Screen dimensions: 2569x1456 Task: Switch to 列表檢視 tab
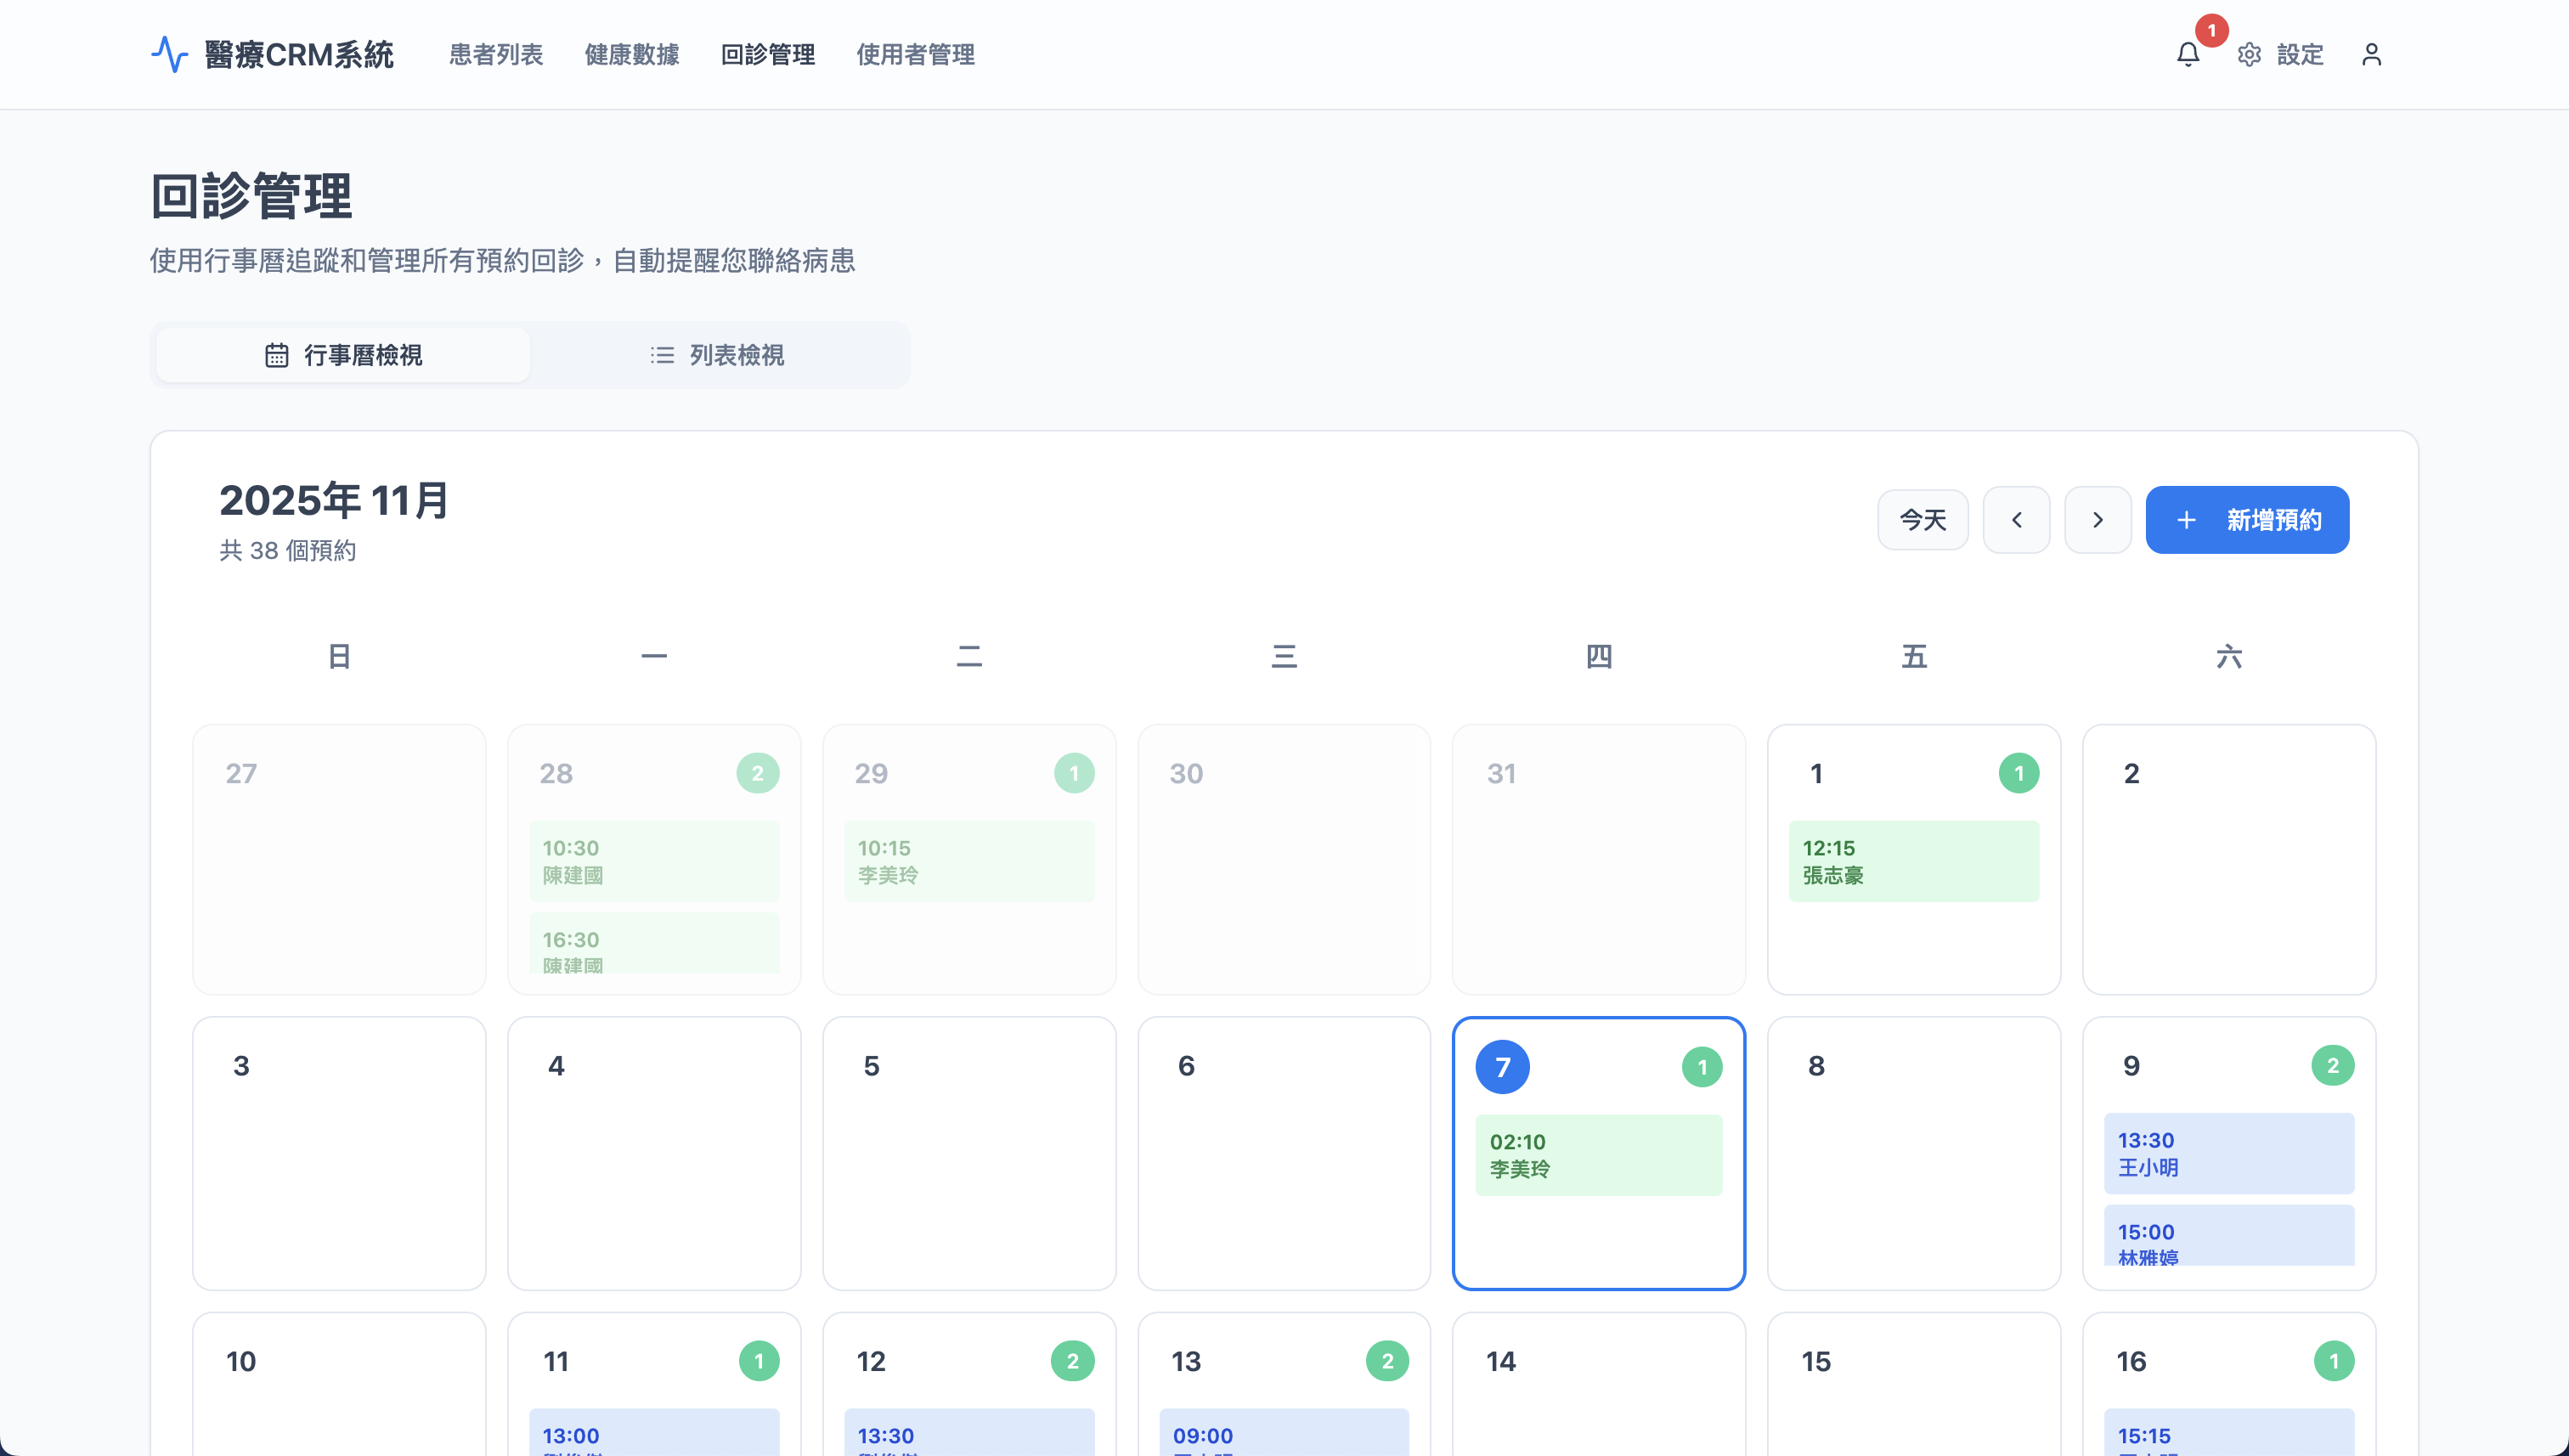click(x=717, y=355)
